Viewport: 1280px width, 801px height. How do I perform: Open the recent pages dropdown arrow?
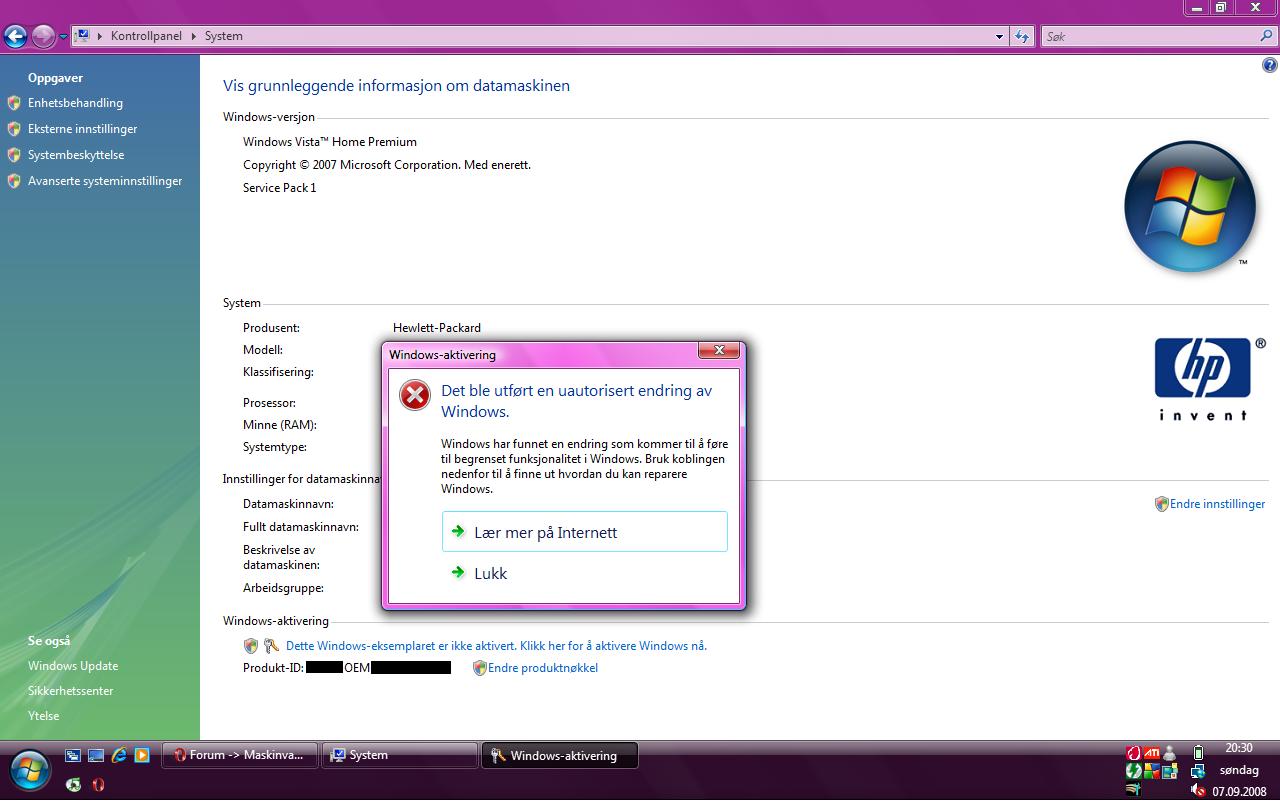point(64,37)
